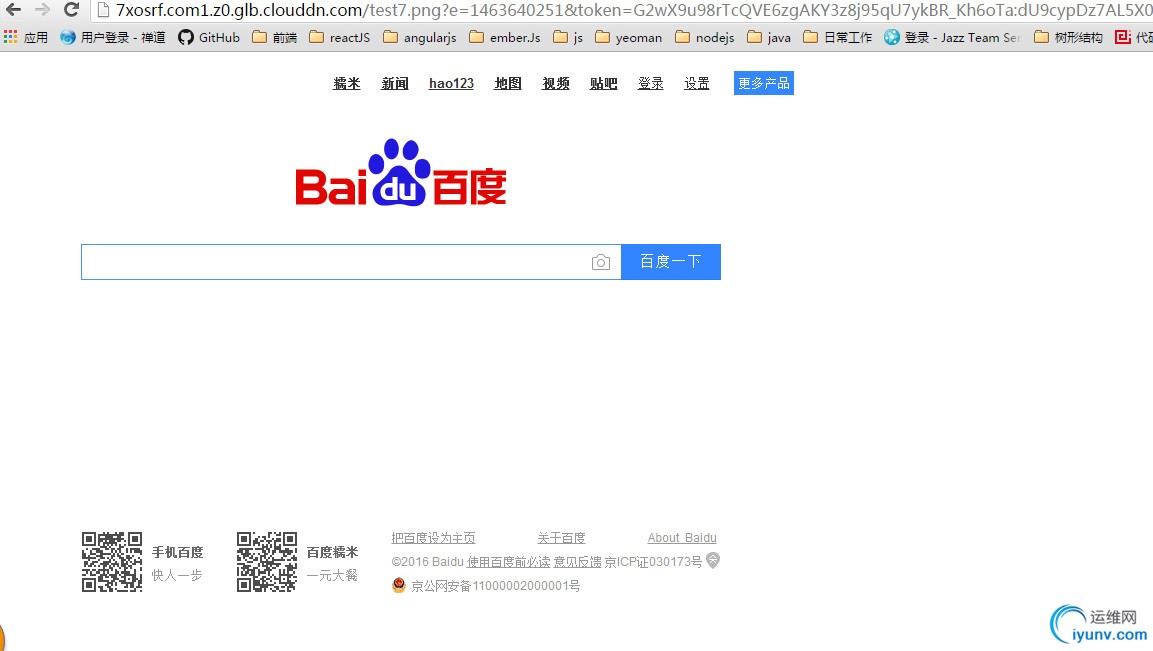
Task: Open the hao123 navigation link
Action: (x=451, y=83)
